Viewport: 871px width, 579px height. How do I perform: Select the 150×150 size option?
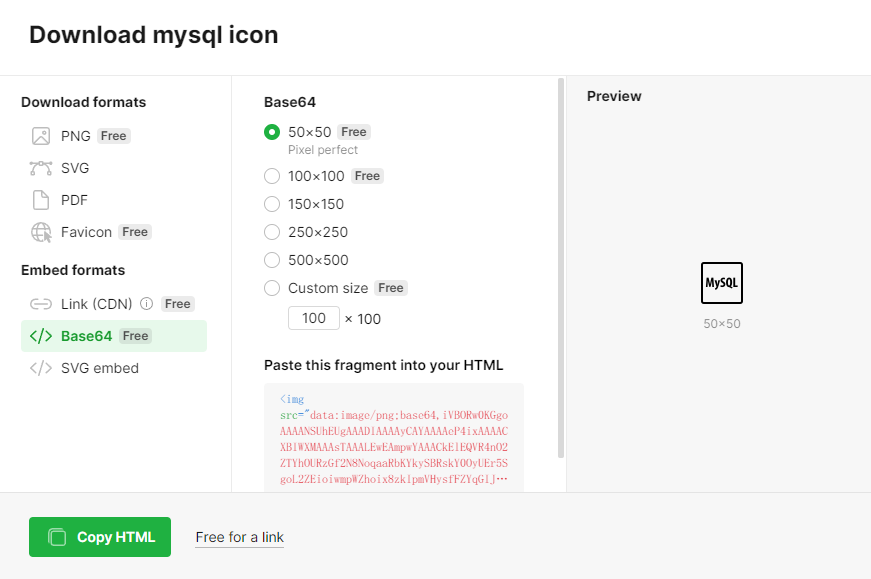tap(271, 204)
